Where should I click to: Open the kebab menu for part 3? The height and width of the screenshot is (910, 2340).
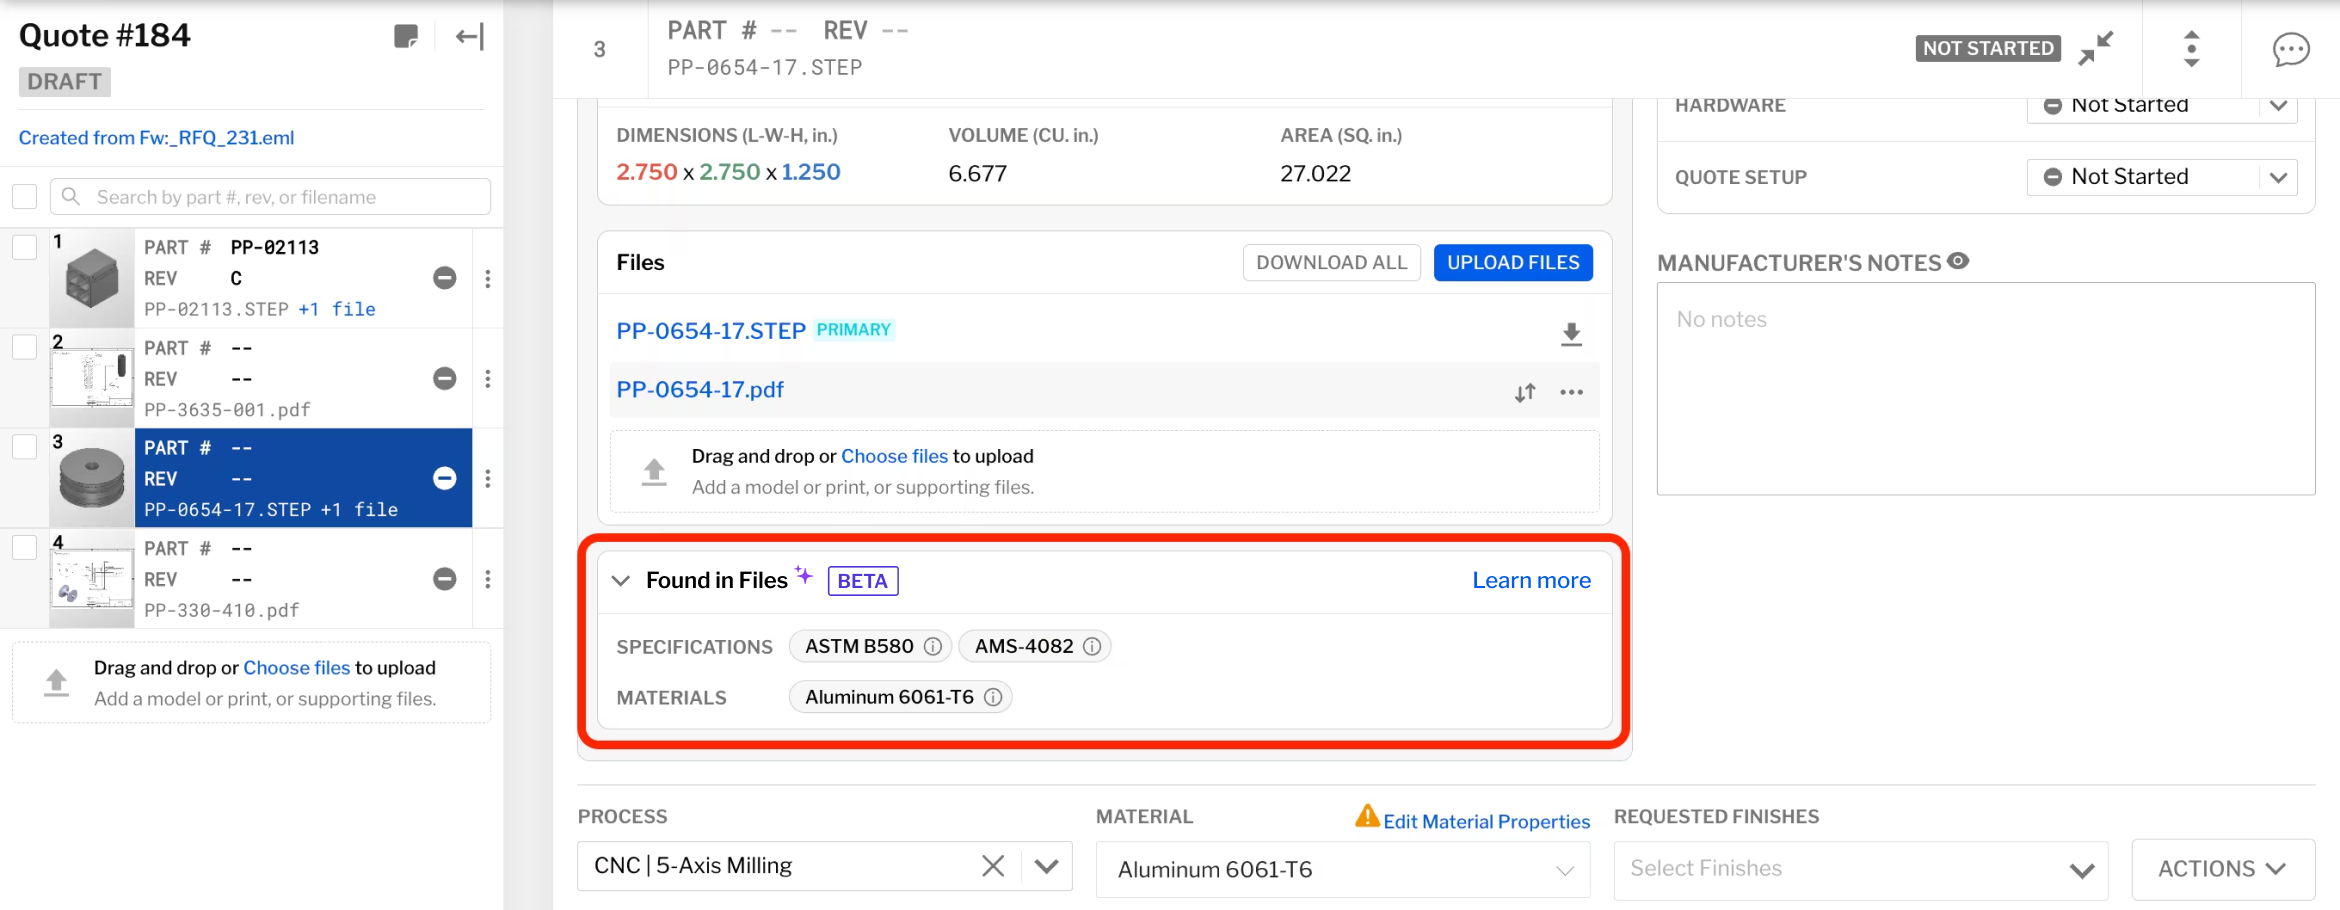(x=488, y=479)
